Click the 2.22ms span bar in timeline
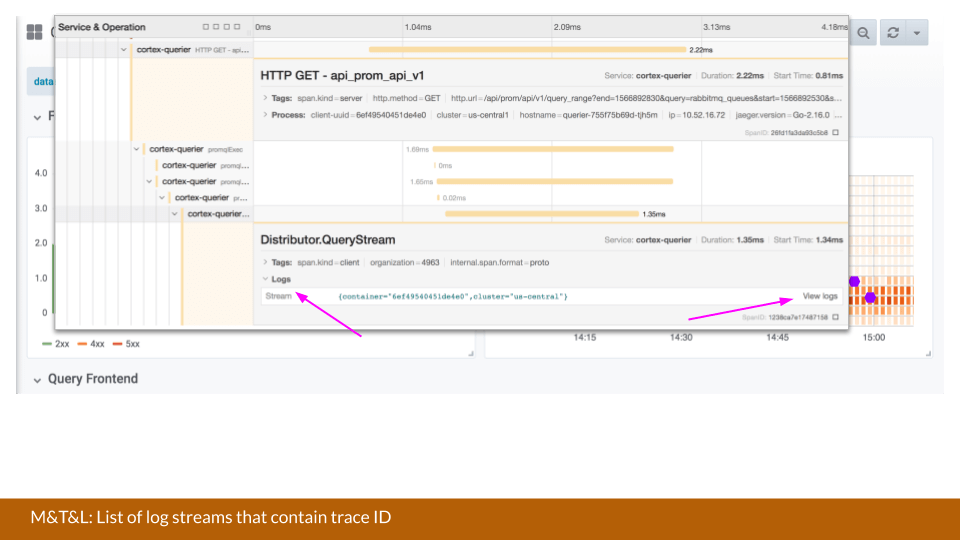 tap(527, 50)
